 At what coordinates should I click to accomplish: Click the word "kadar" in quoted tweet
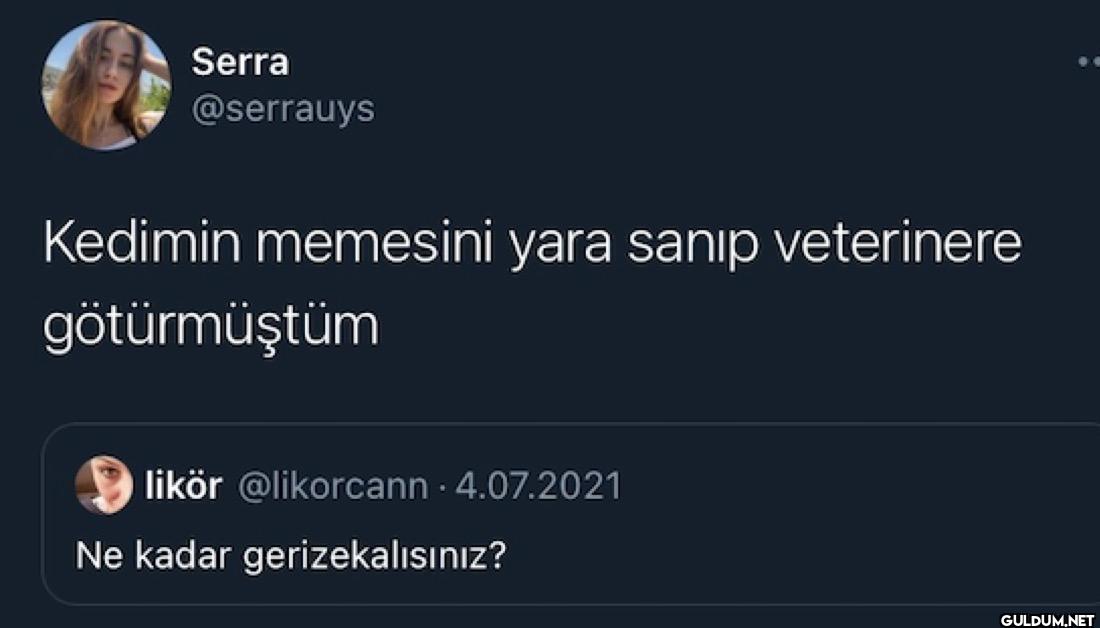[x=182, y=556]
